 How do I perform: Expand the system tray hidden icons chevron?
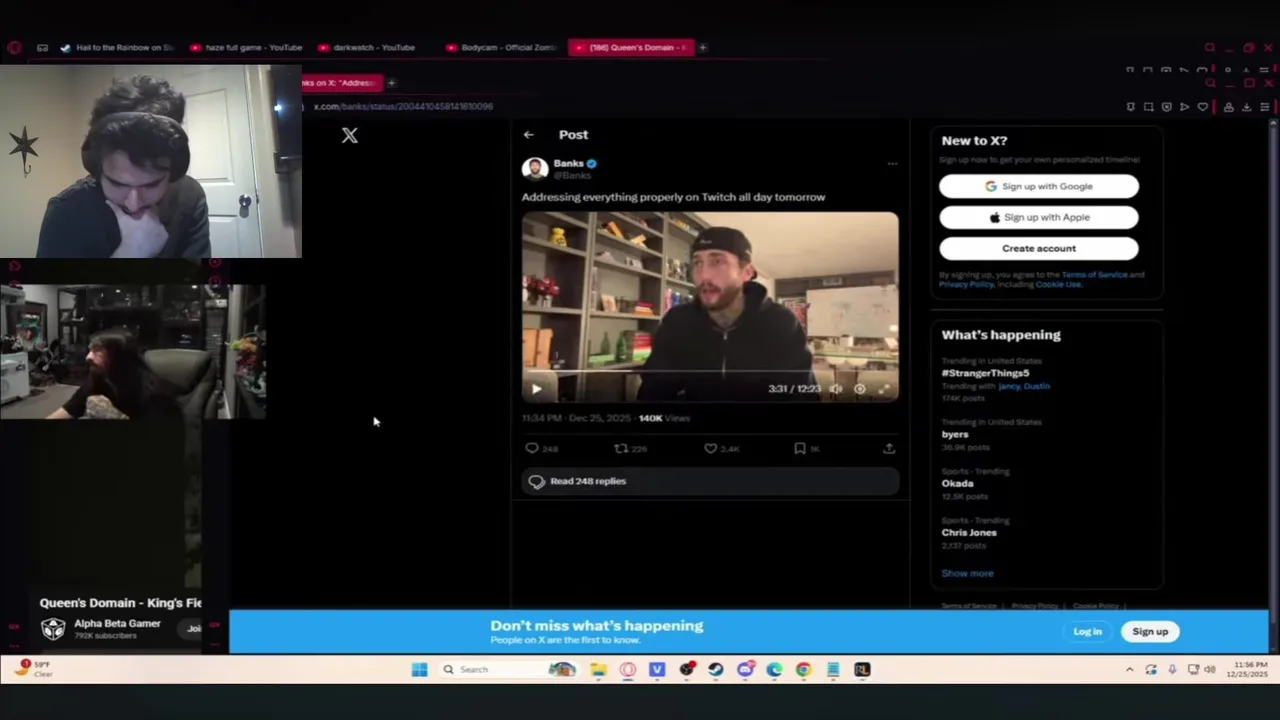(1129, 670)
